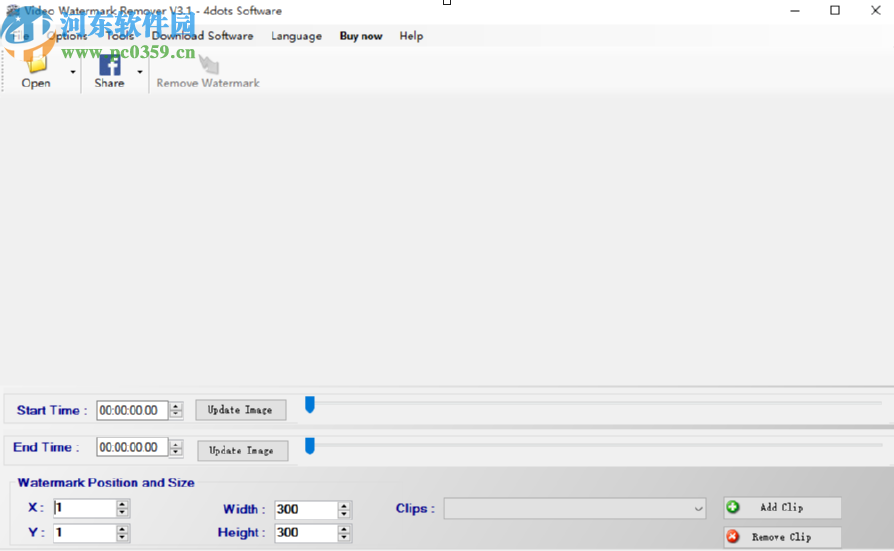This screenshot has height=551, width=894.
Task: Click the Facebook Share icon
Action: pos(109,65)
